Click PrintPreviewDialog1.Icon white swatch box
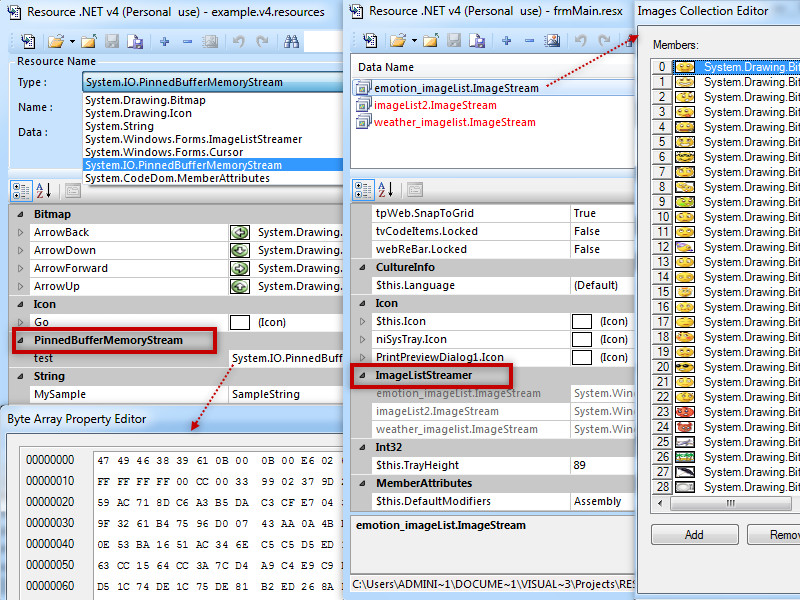This screenshot has height=600, width=800. [582, 357]
